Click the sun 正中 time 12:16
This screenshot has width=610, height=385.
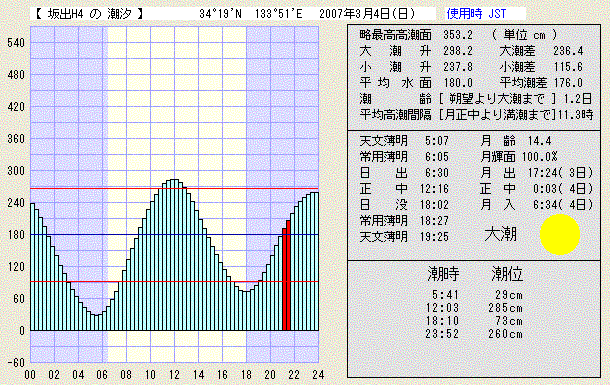[434, 189]
